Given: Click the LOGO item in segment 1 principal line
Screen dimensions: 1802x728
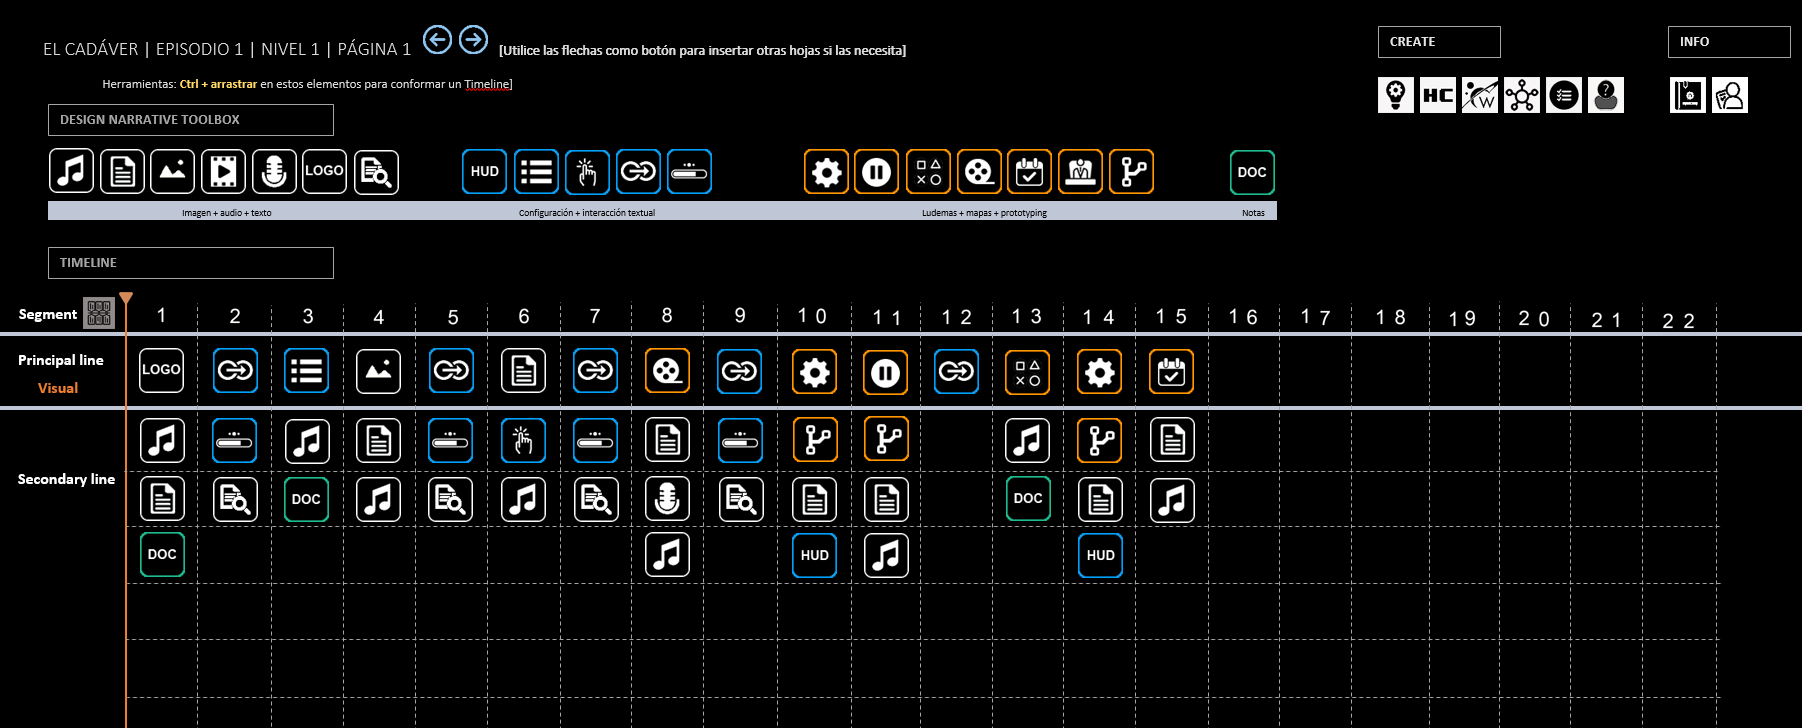Looking at the screenshot, I should coord(161,370).
